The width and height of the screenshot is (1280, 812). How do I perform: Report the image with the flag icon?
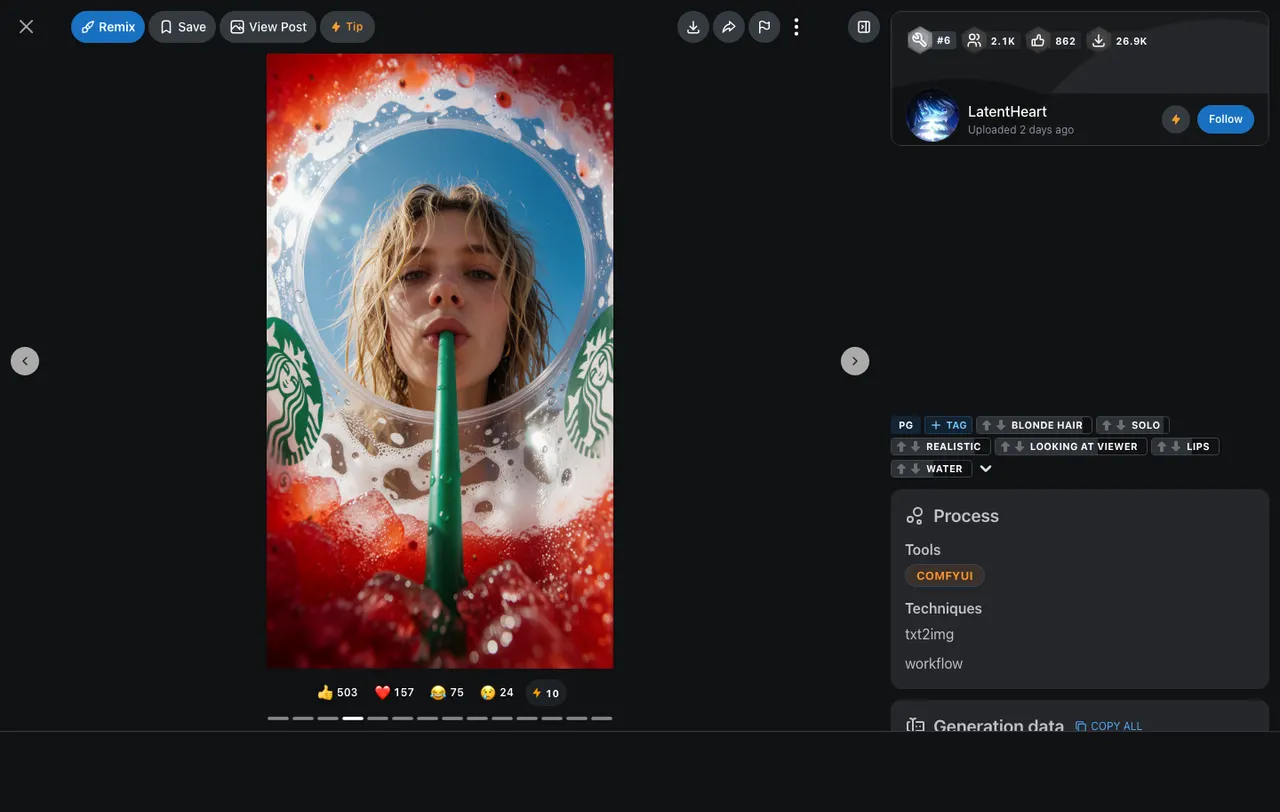coord(764,27)
